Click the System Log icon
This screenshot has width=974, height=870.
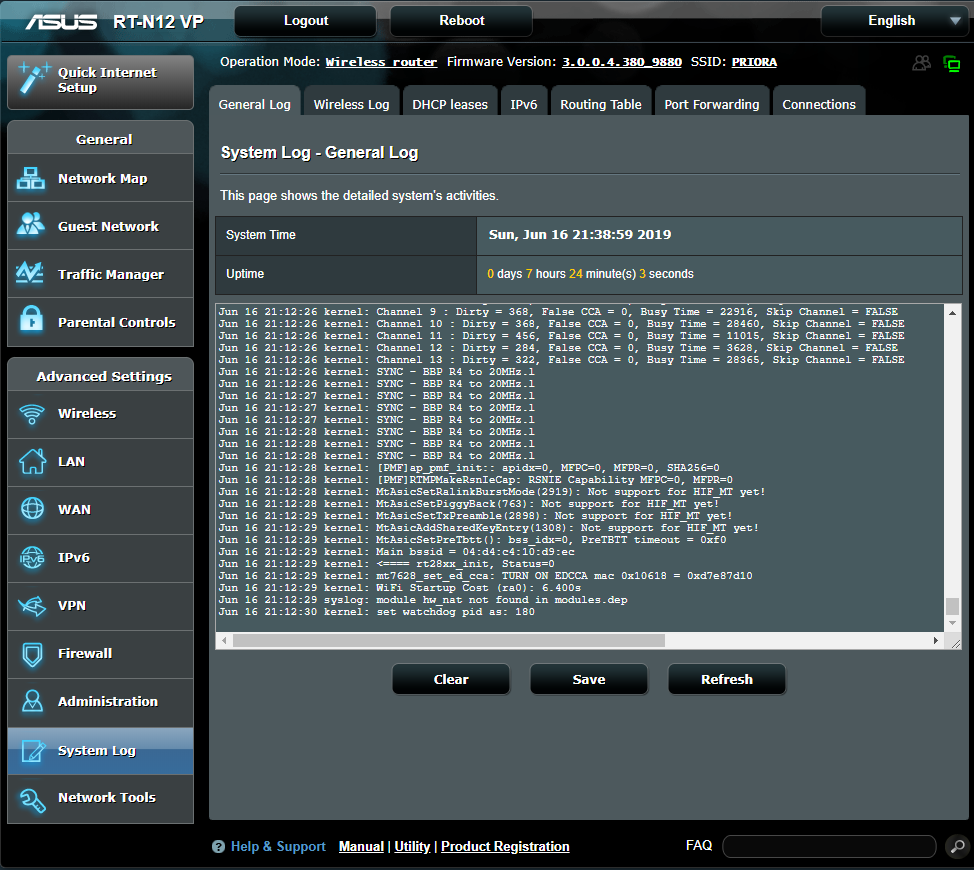[33, 751]
